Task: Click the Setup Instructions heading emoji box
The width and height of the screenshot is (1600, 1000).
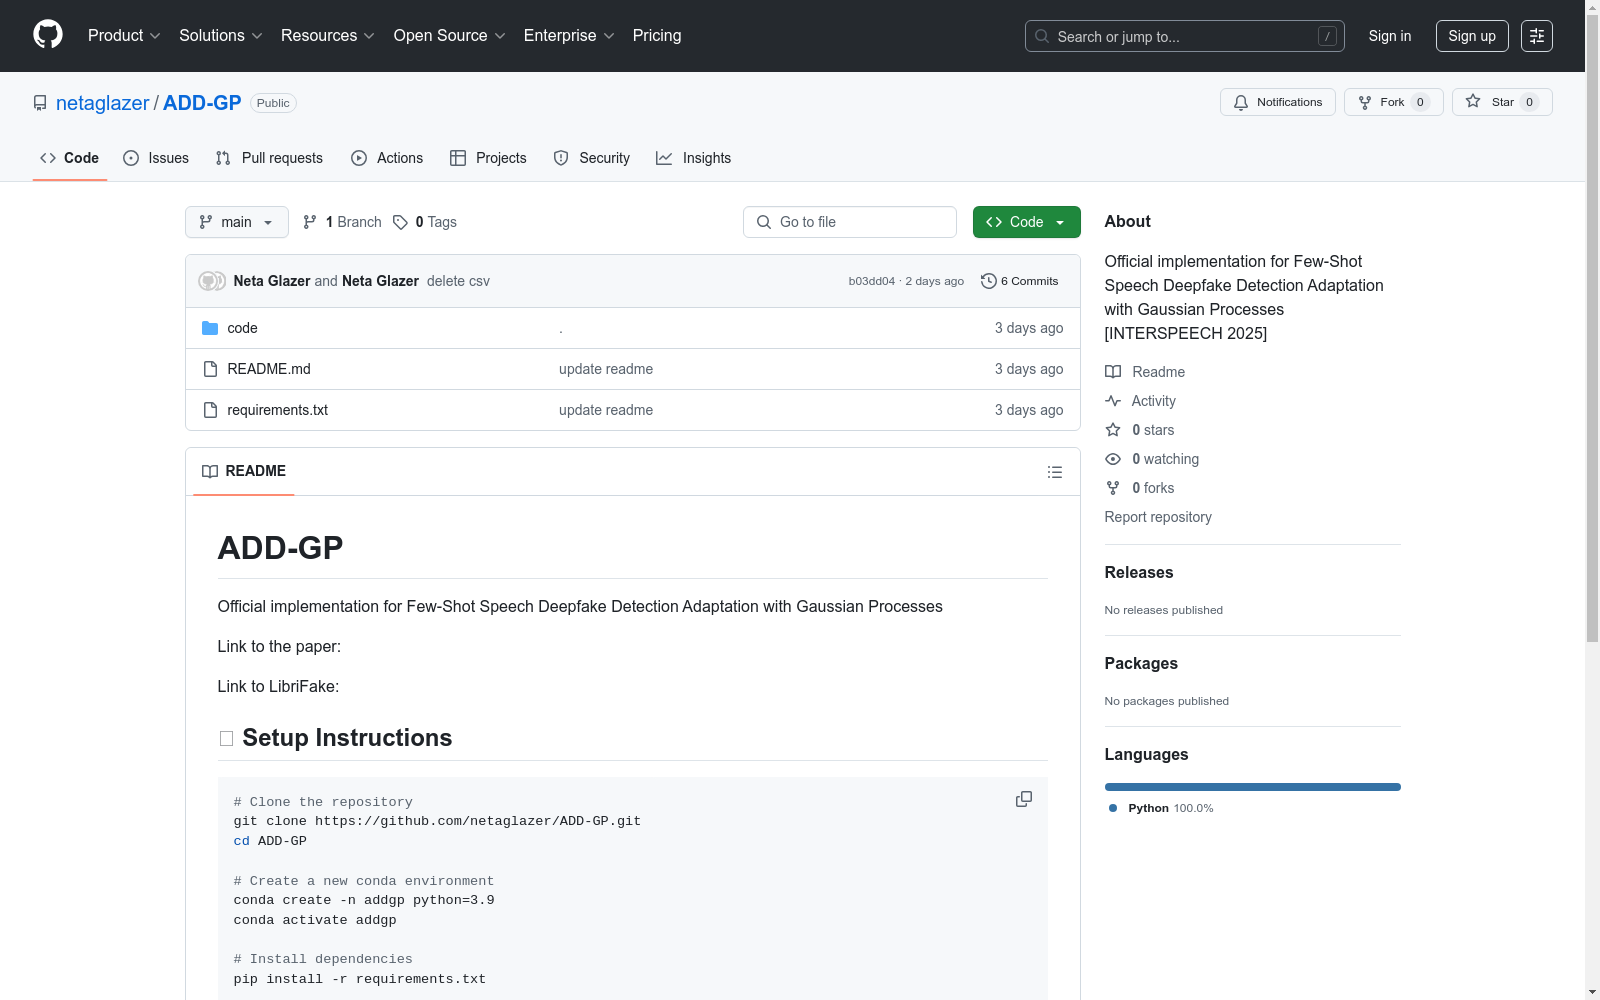Action: click(226, 739)
